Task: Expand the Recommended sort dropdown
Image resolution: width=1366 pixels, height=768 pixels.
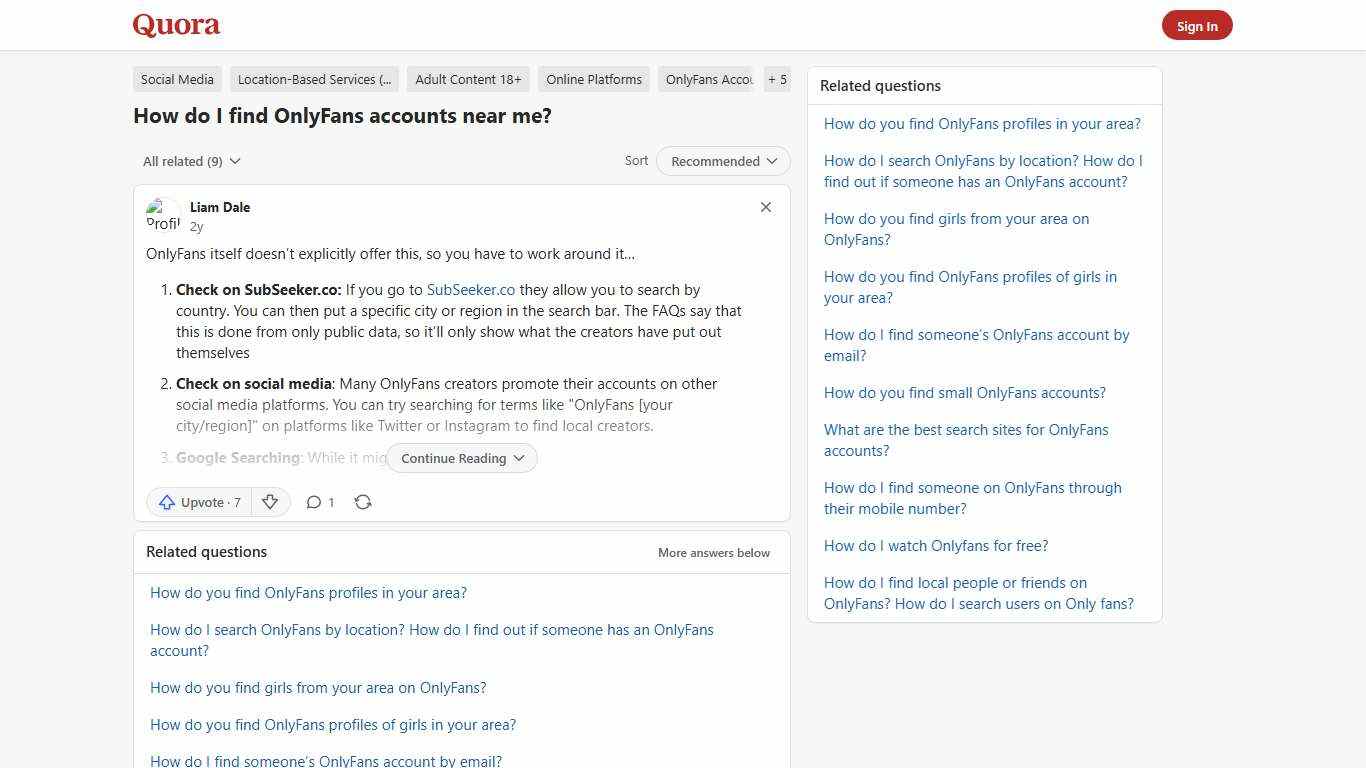Action: [722, 161]
